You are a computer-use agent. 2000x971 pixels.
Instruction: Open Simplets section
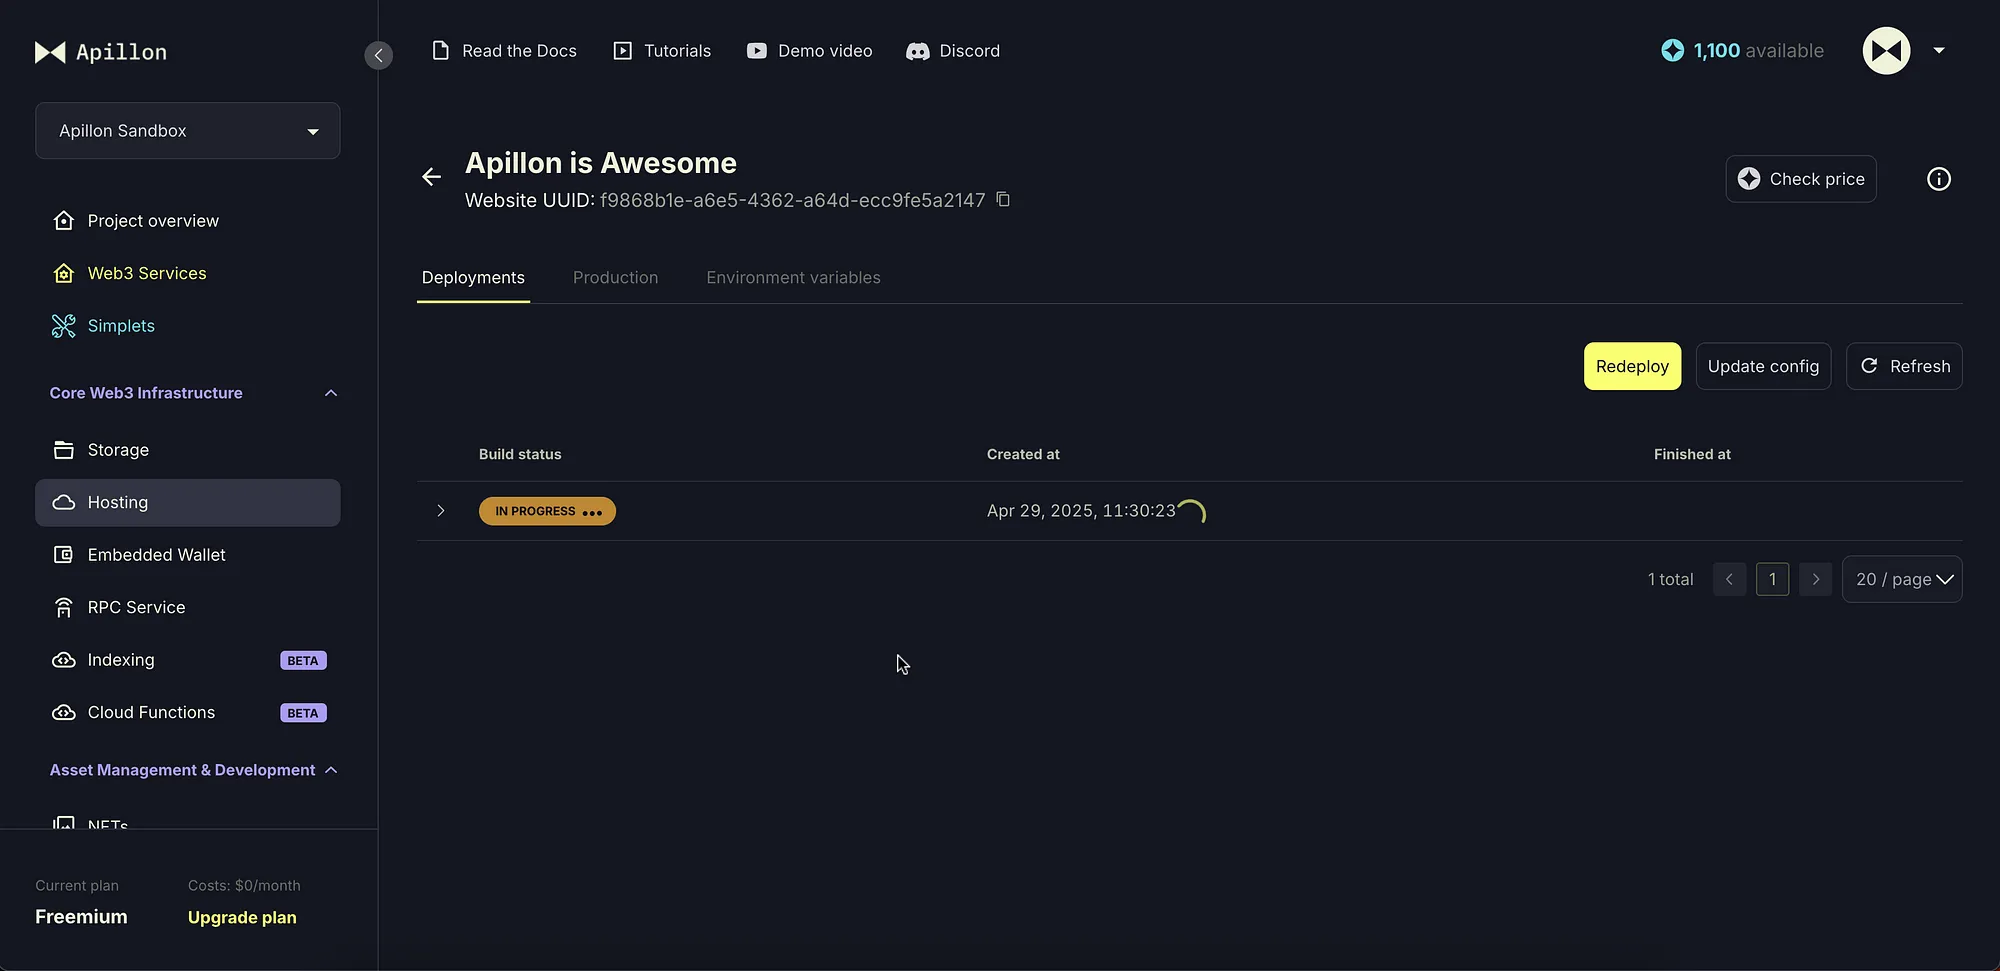(x=188, y=326)
